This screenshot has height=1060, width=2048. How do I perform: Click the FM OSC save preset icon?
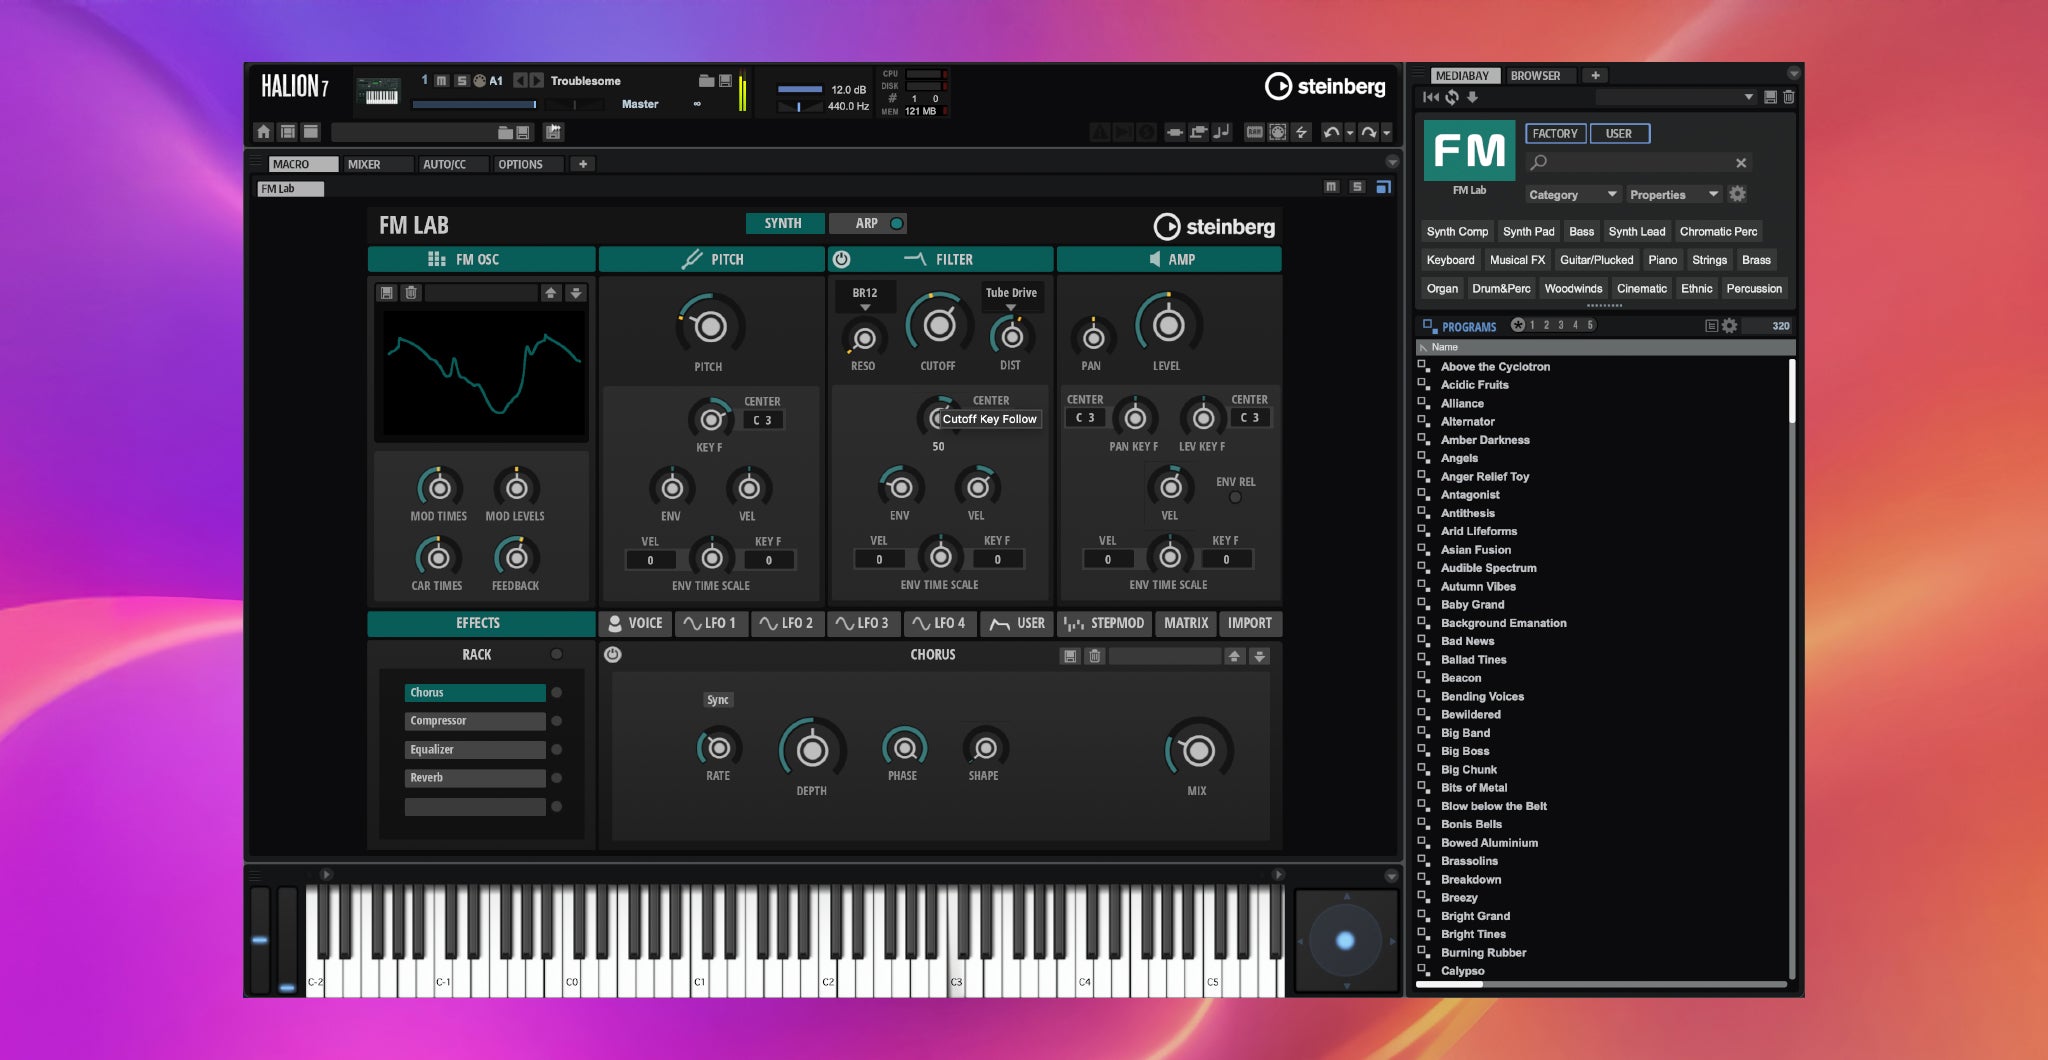[387, 293]
